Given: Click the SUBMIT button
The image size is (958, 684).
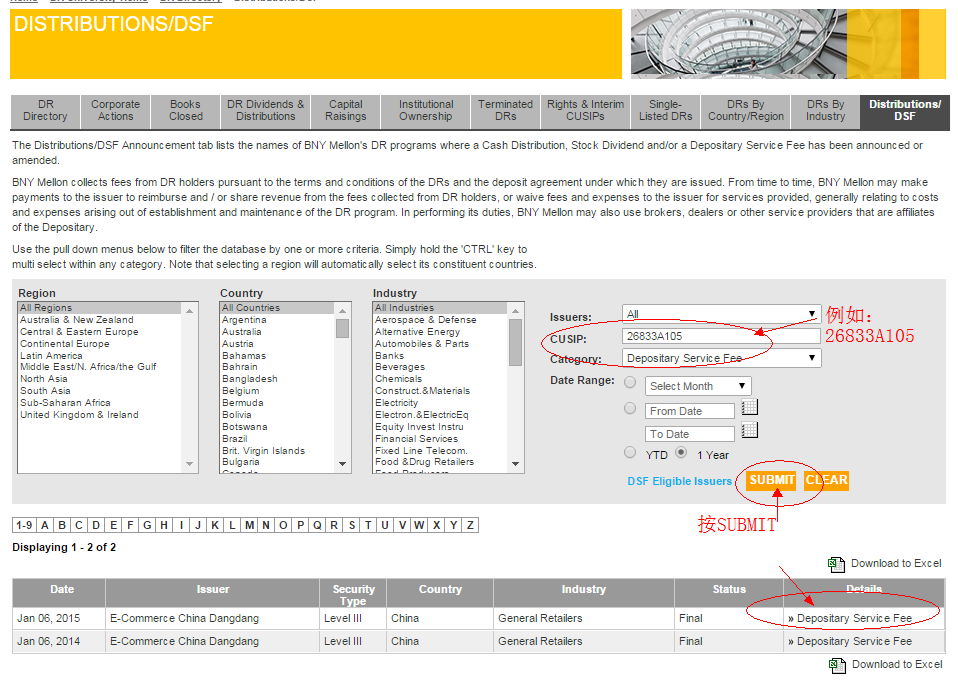Looking at the screenshot, I should [772, 481].
